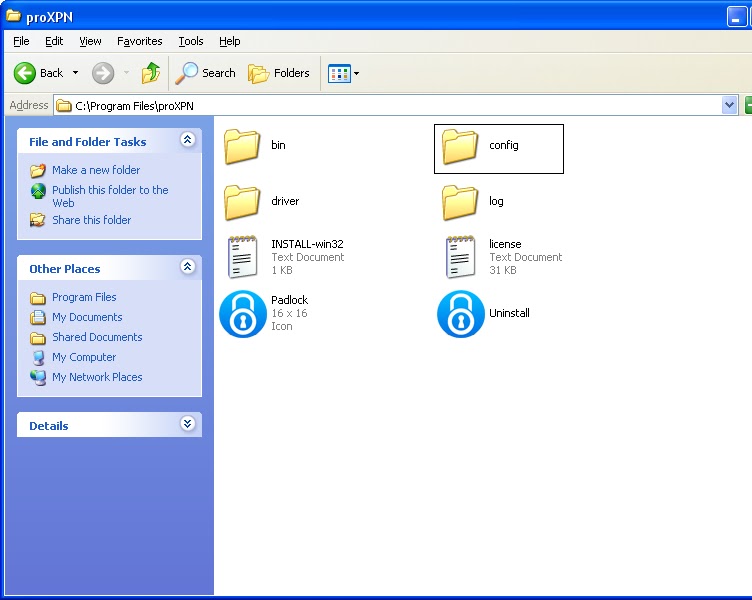Click the My Computer sidebar icon

click(38, 358)
